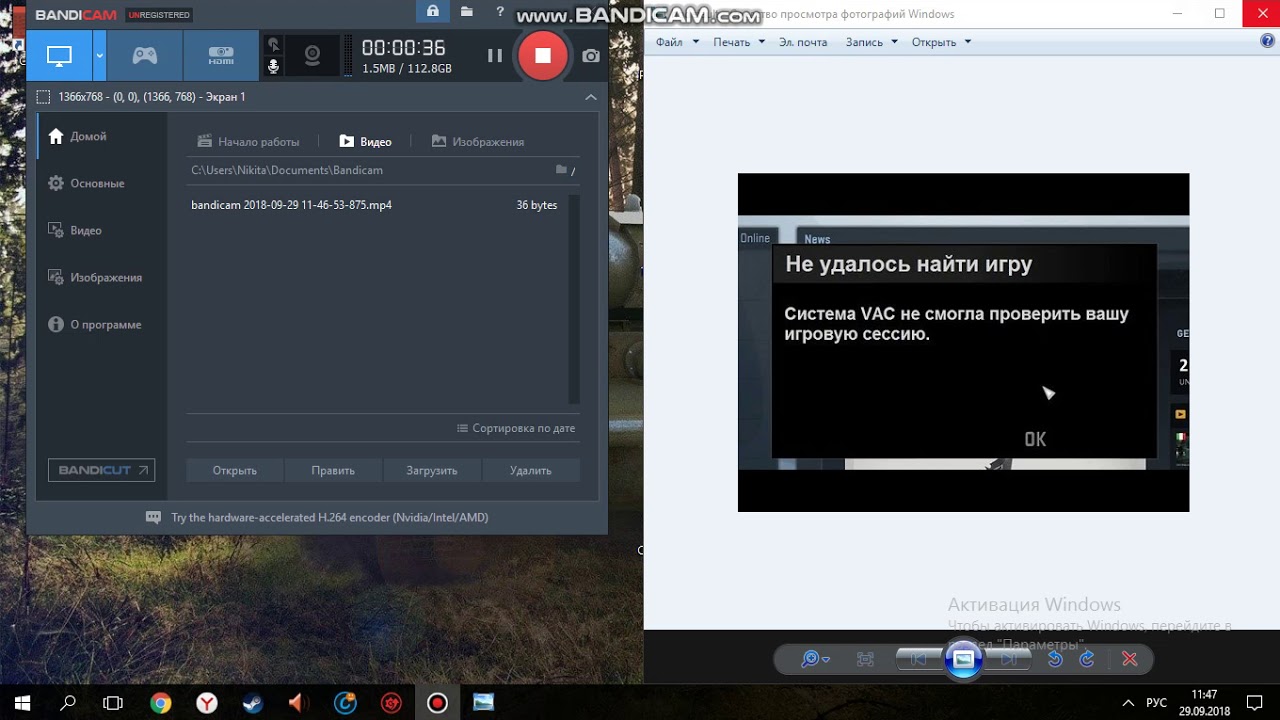Image resolution: width=1280 pixels, height=720 pixels.
Task: Launch Bandicut via BANDICUT button
Action: coord(101,470)
